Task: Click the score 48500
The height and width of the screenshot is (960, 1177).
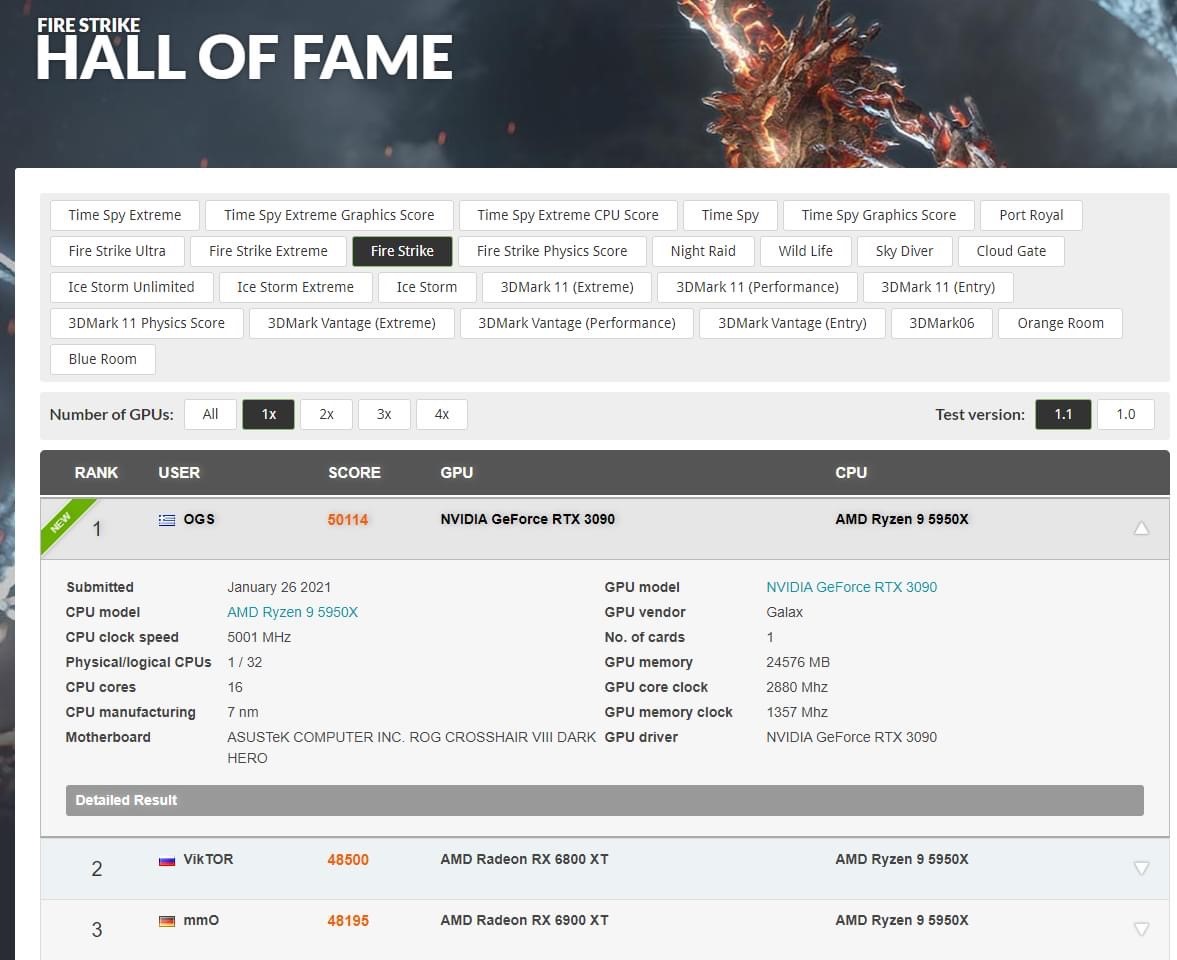Action: [x=348, y=860]
